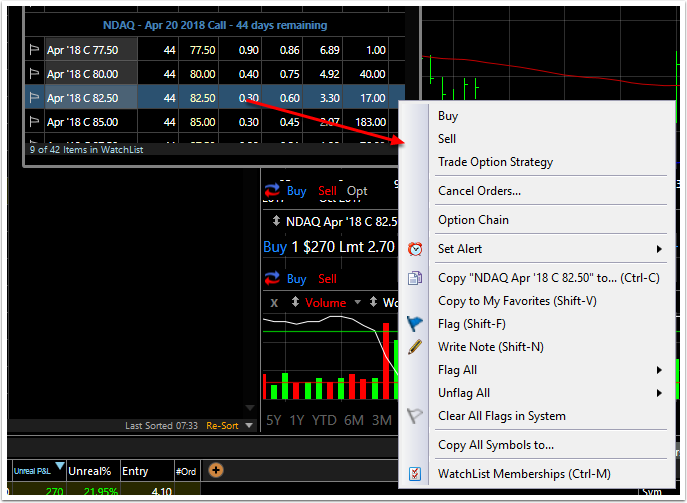Click the Opt button

[x=357, y=191]
